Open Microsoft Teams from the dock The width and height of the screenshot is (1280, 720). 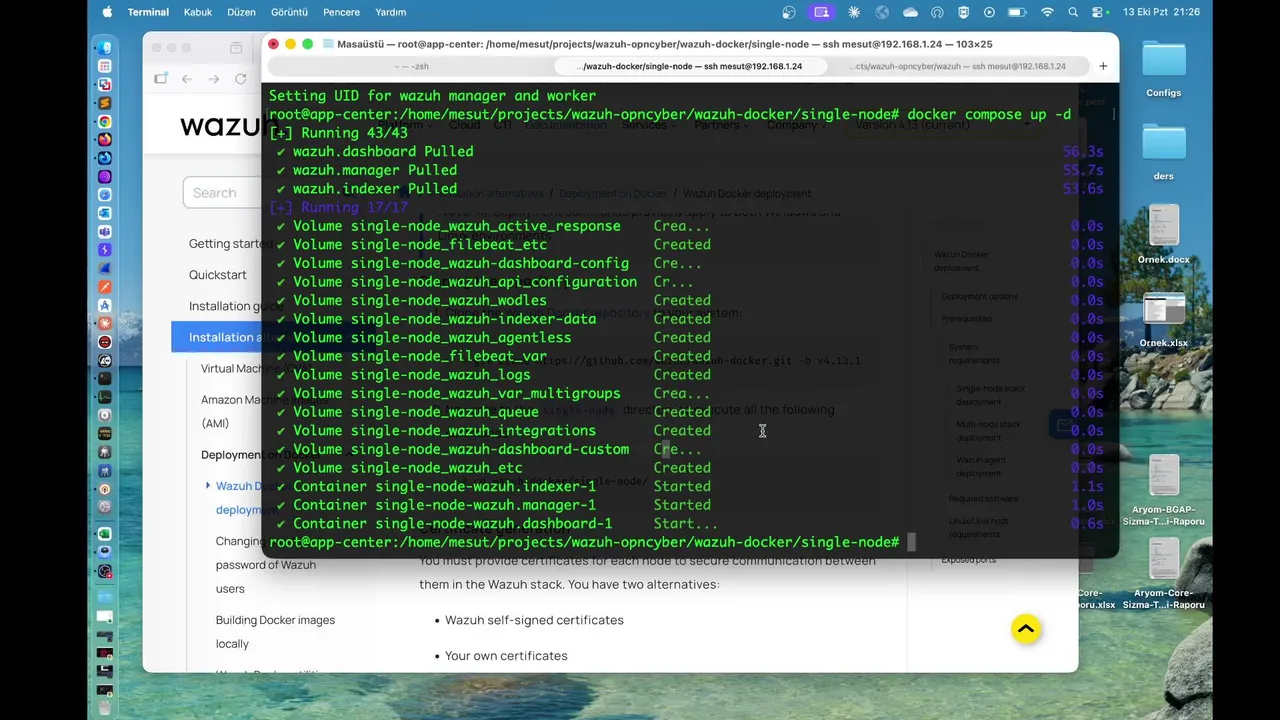(x=105, y=233)
